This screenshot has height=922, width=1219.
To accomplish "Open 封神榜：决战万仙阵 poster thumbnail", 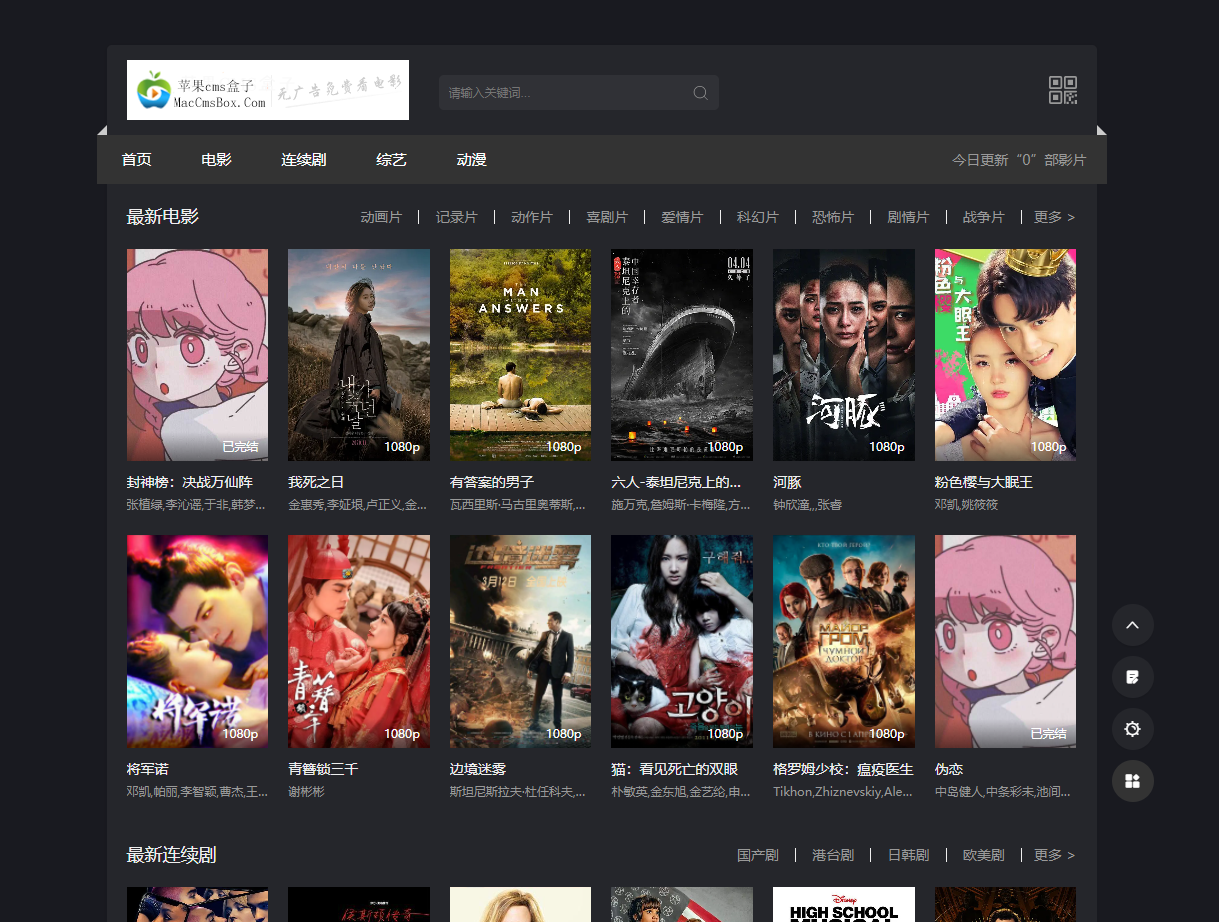I will 197,355.
